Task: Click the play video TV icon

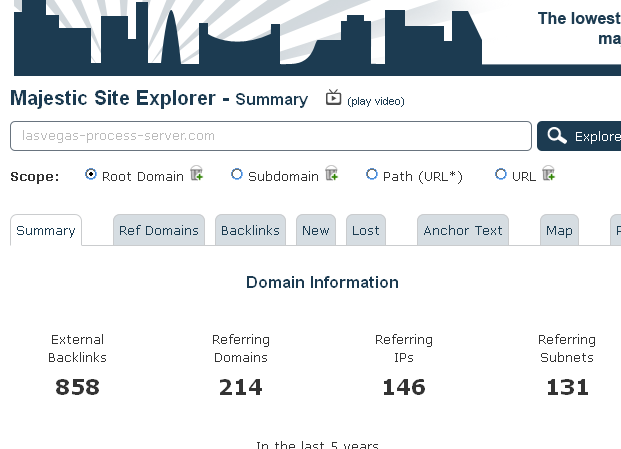Action: pos(333,97)
